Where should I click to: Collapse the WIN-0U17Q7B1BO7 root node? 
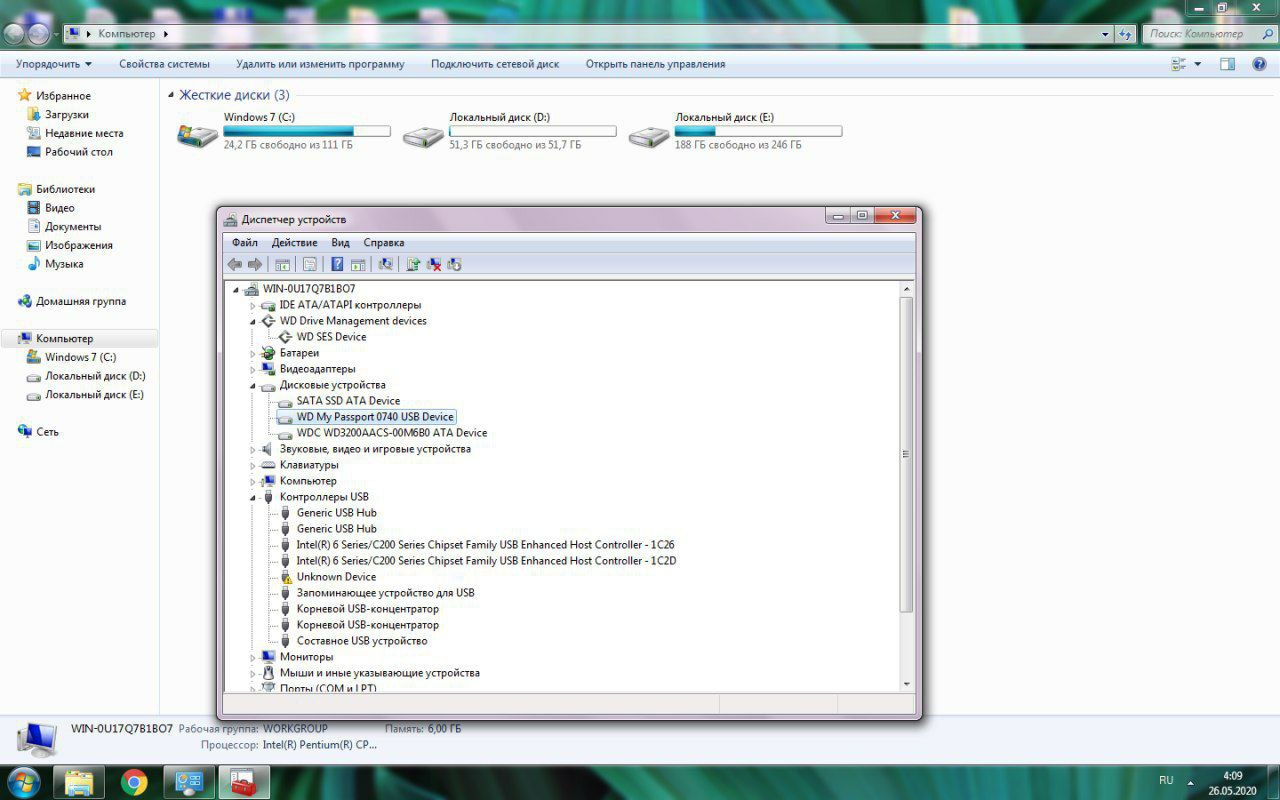click(x=237, y=289)
